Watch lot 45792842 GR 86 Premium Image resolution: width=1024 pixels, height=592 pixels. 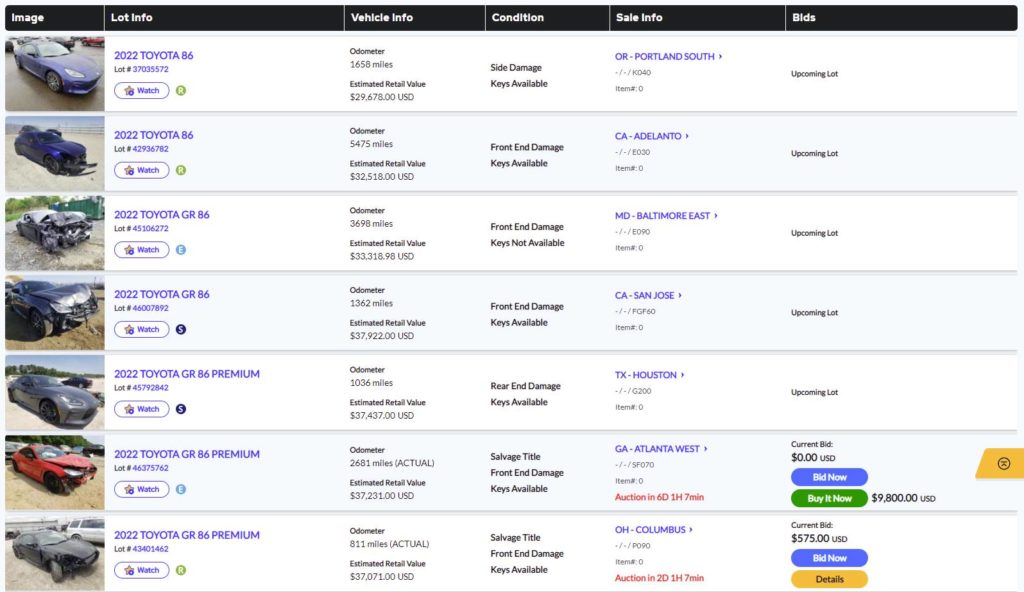142,409
